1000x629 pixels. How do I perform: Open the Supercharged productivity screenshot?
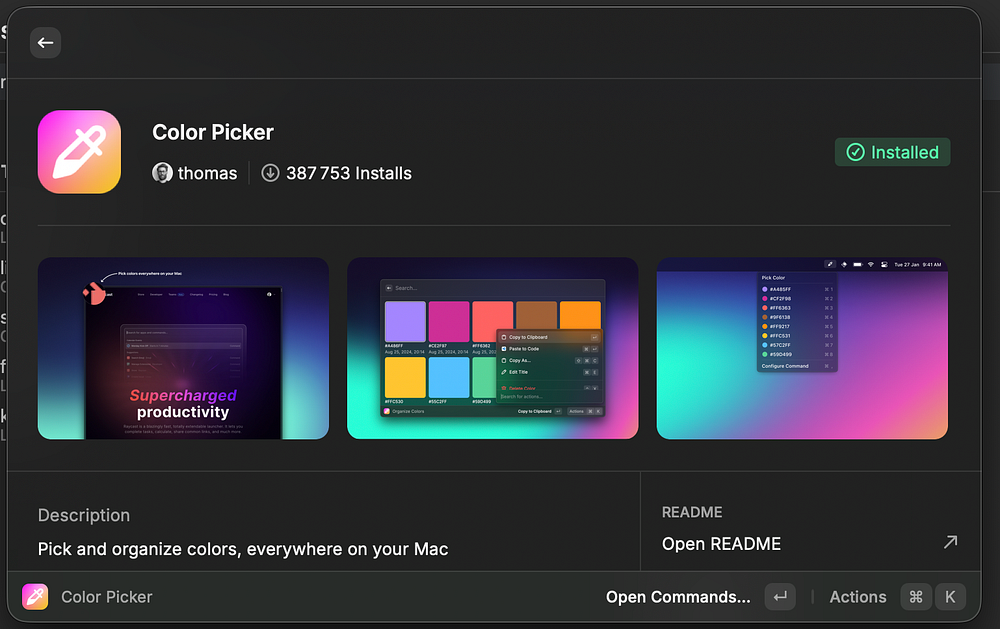click(x=183, y=348)
